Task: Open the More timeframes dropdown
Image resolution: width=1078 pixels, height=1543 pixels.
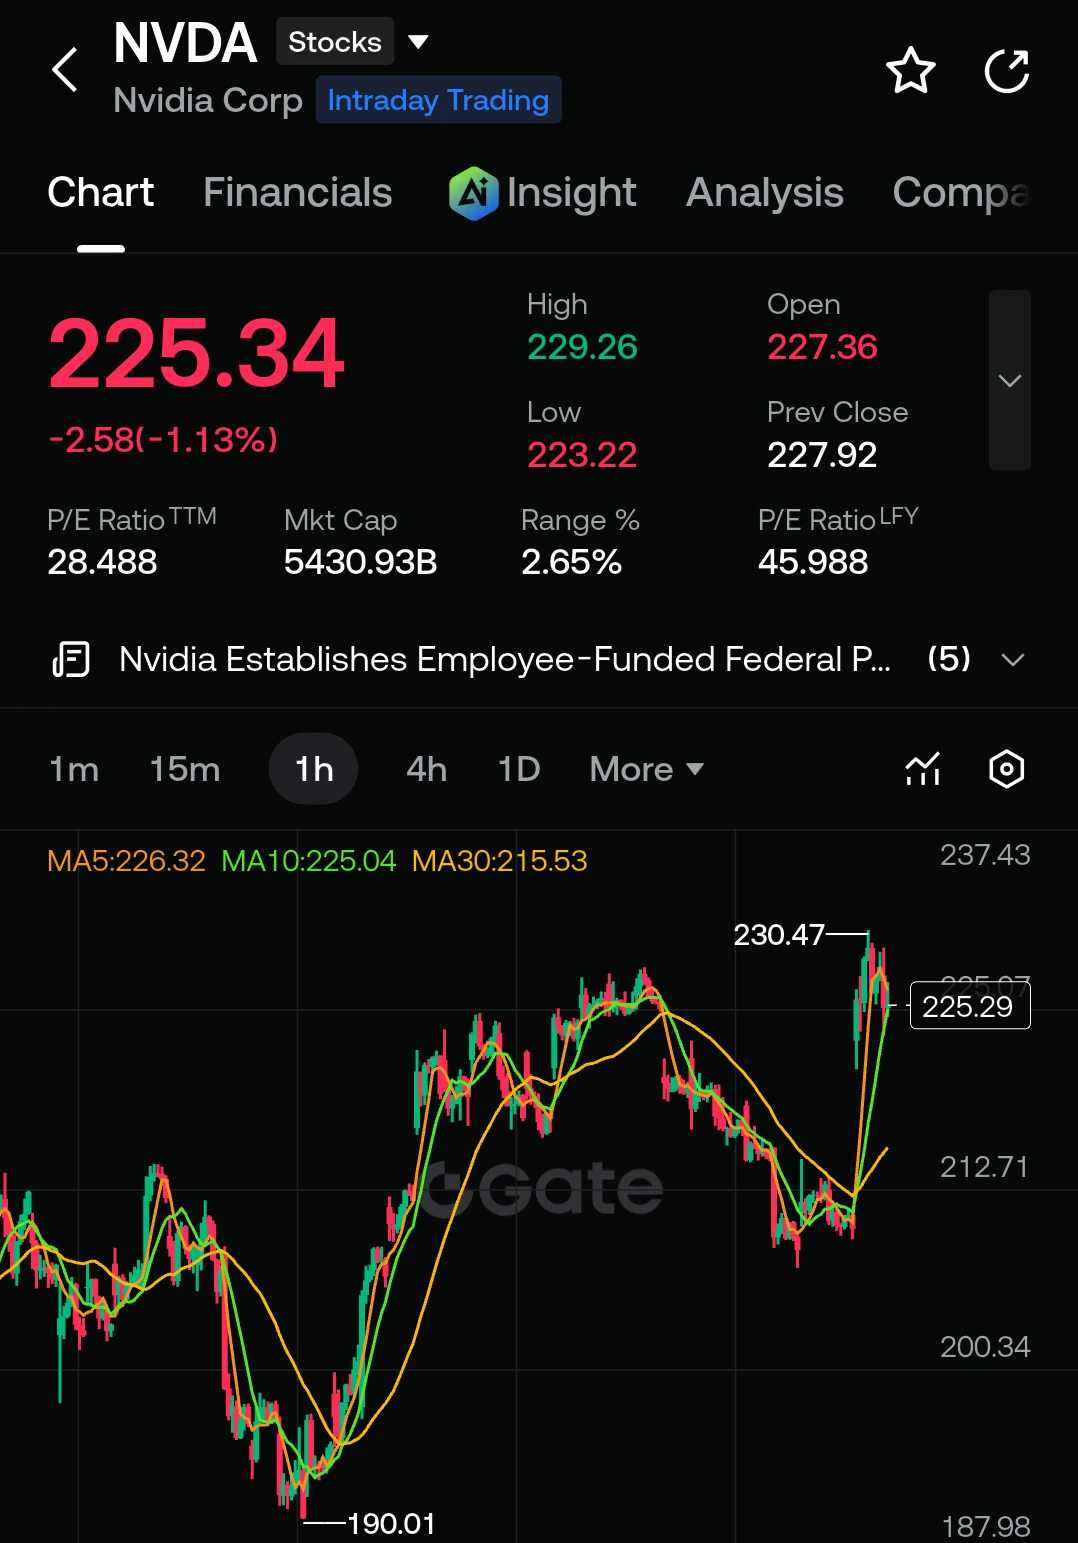Action: pyautogui.click(x=647, y=769)
